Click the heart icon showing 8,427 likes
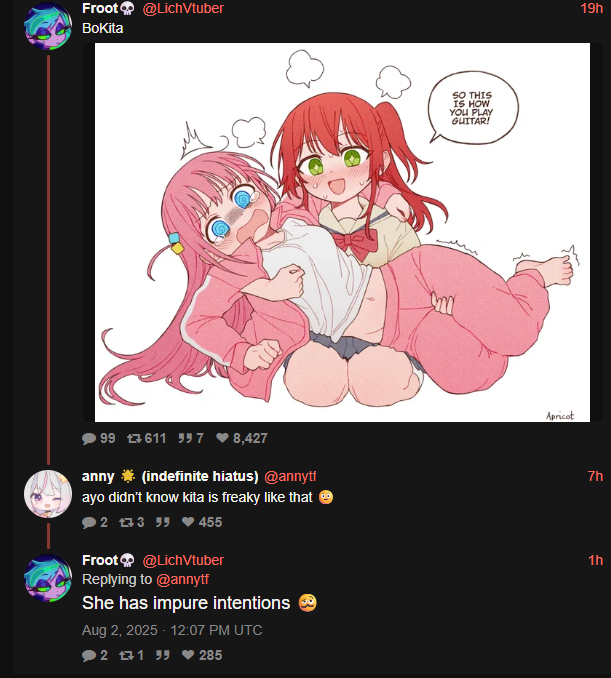611x678 pixels. tap(222, 438)
